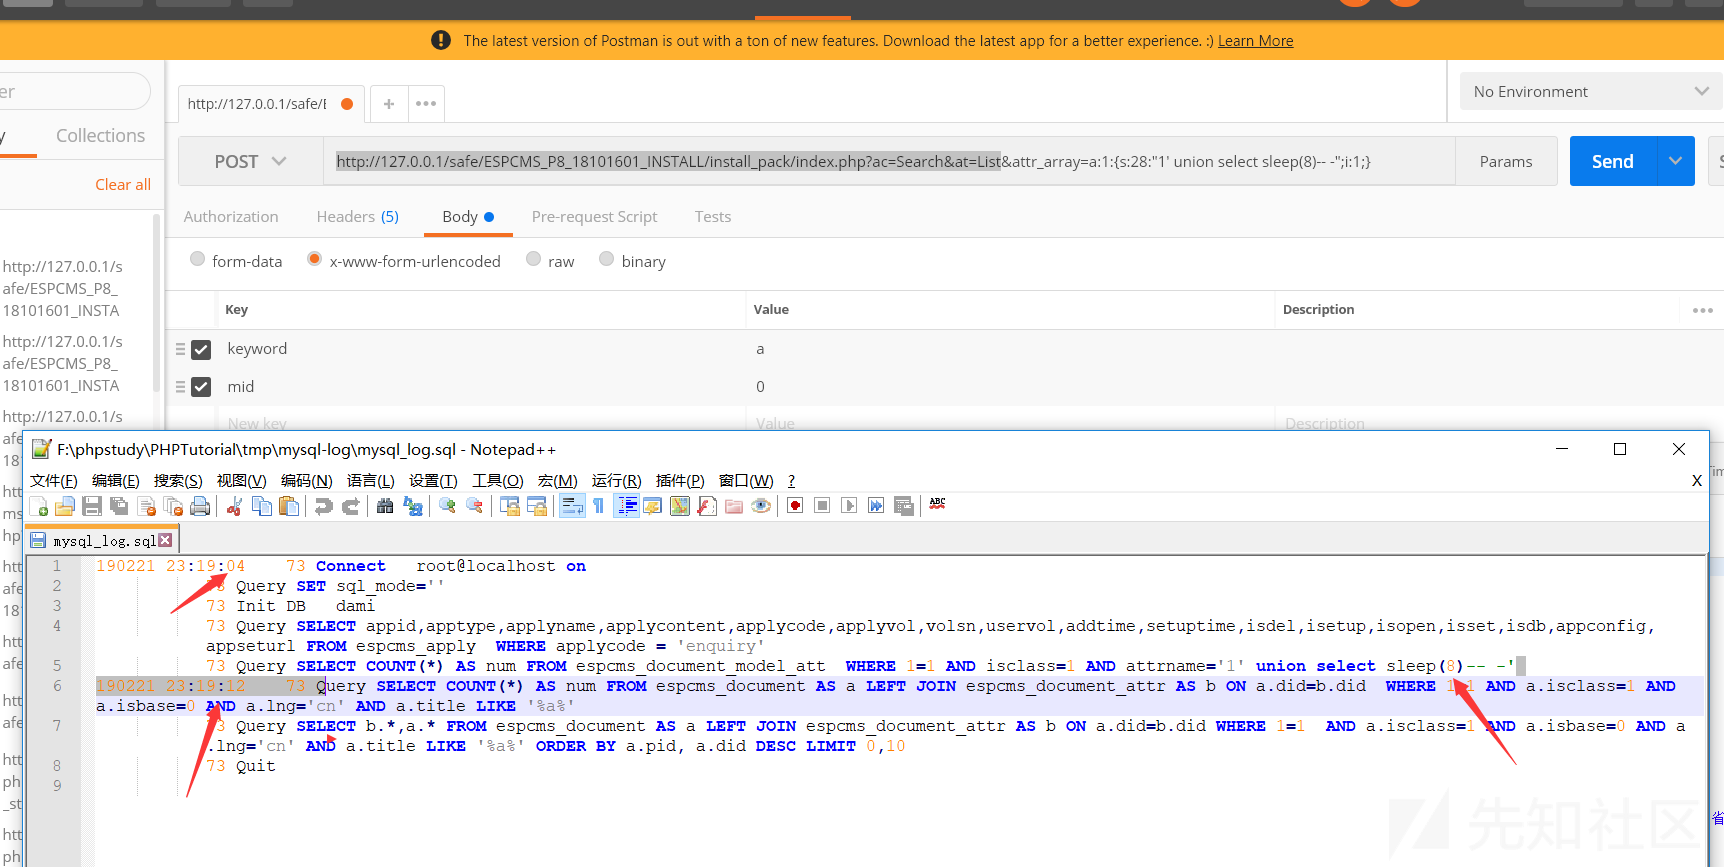Click Print icon in Notepad++ toolbar
This screenshot has width=1724, height=867.
click(200, 506)
